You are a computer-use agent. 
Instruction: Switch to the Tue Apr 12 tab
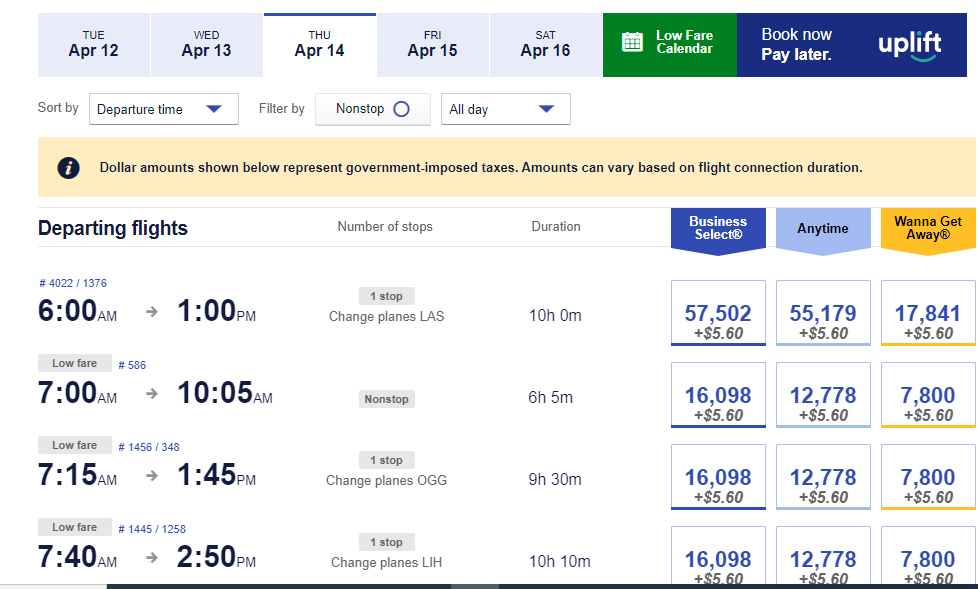(x=94, y=45)
